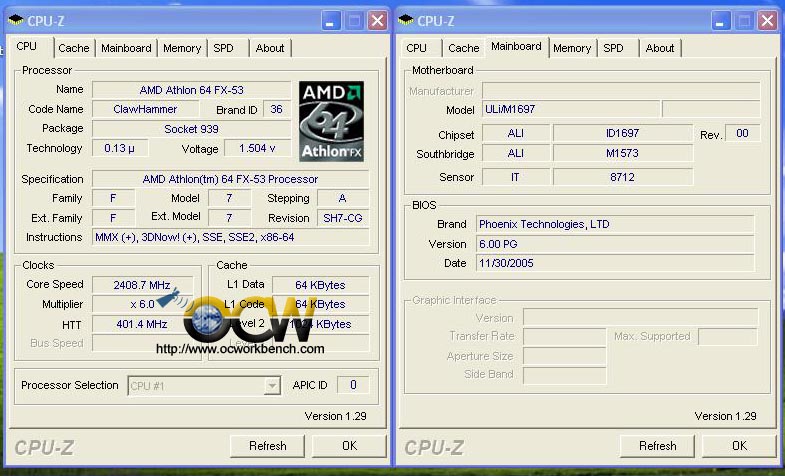Image resolution: width=785 pixels, height=476 pixels.
Task: Click the Package value Socket 939
Action: (191, 129)
